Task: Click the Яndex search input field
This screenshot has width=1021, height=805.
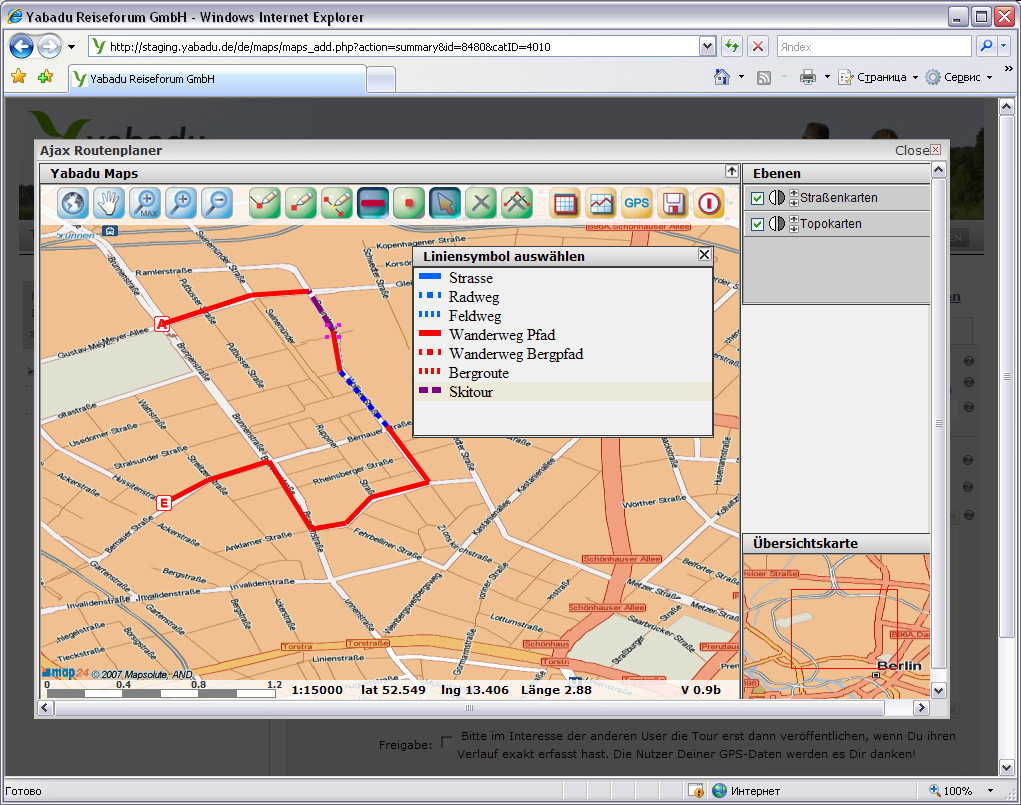Action: (x=874, y=46)
